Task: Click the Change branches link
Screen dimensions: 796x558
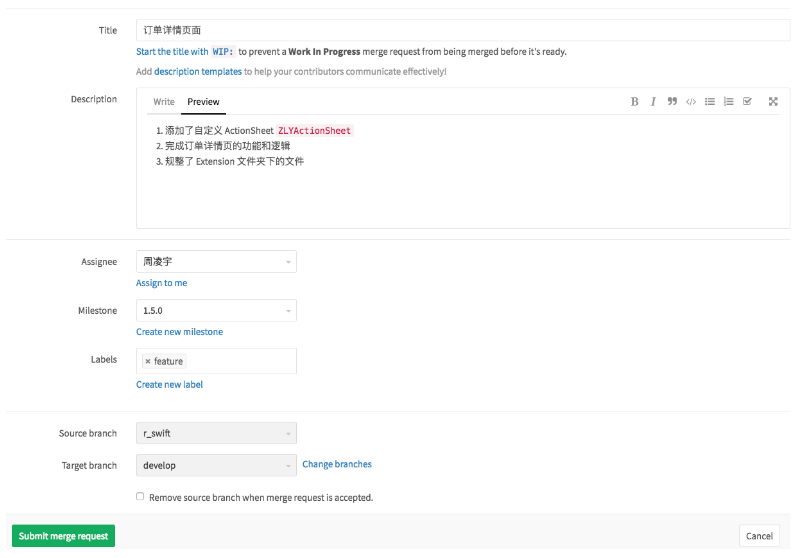Action: (337, 464)
